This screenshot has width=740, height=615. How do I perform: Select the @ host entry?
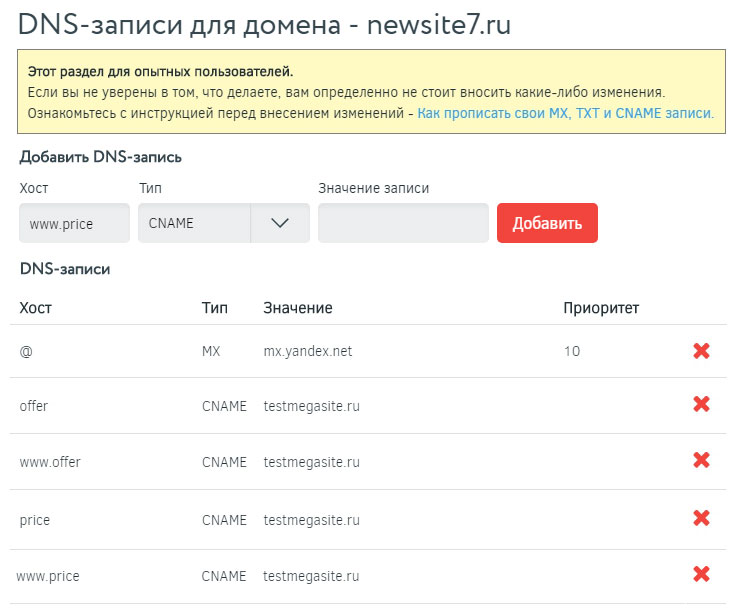pos(25,351)
